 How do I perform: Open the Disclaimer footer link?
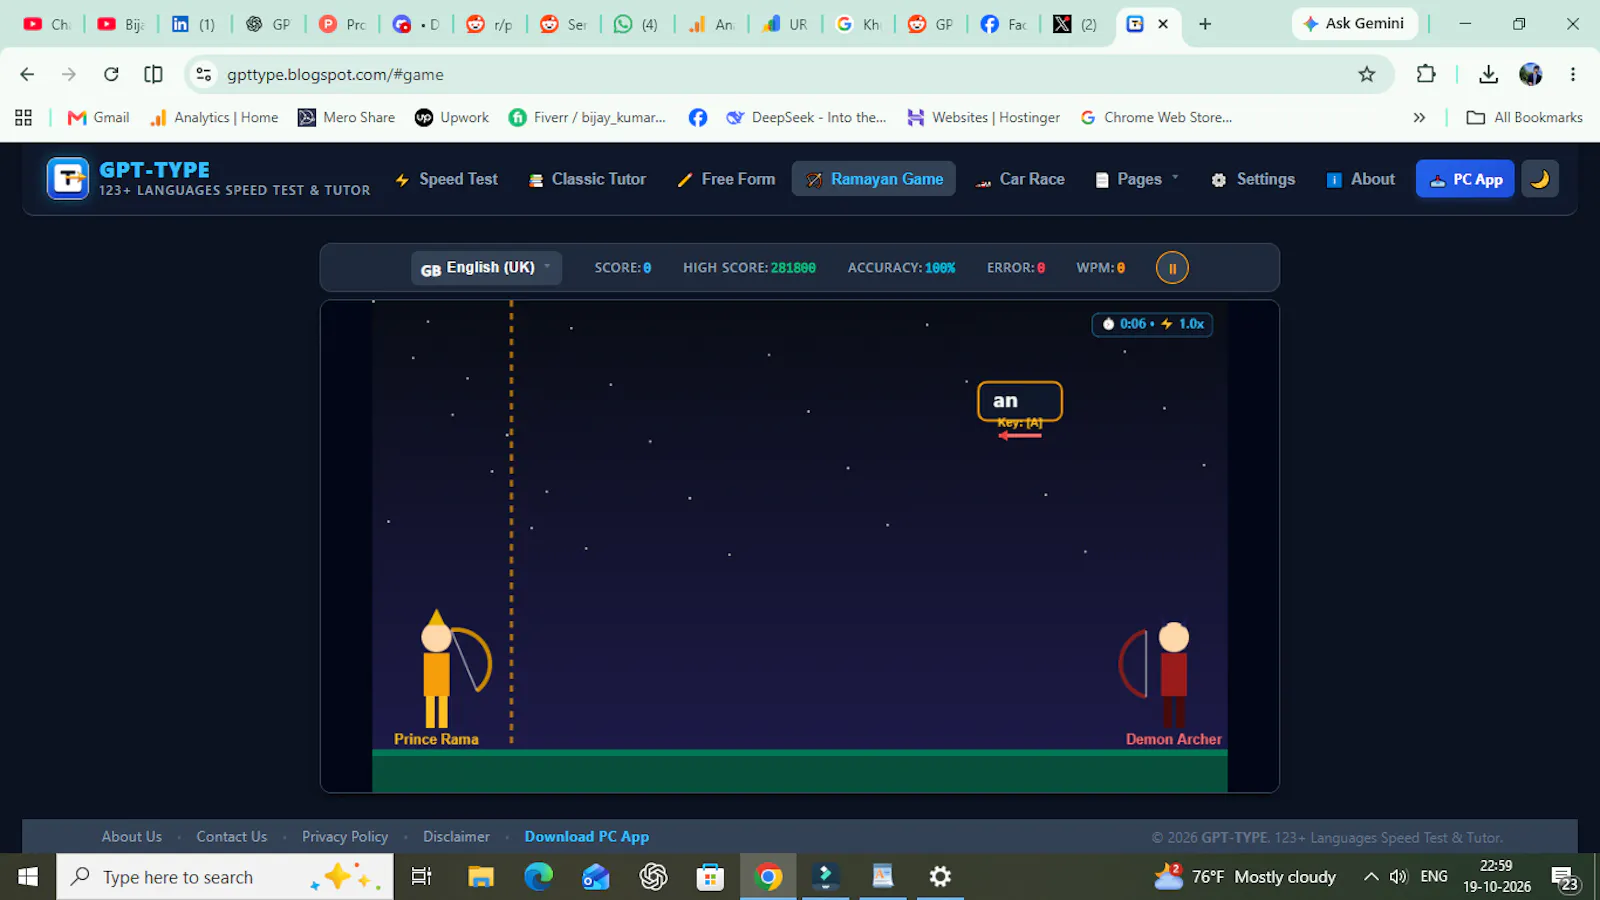point(456,837)
